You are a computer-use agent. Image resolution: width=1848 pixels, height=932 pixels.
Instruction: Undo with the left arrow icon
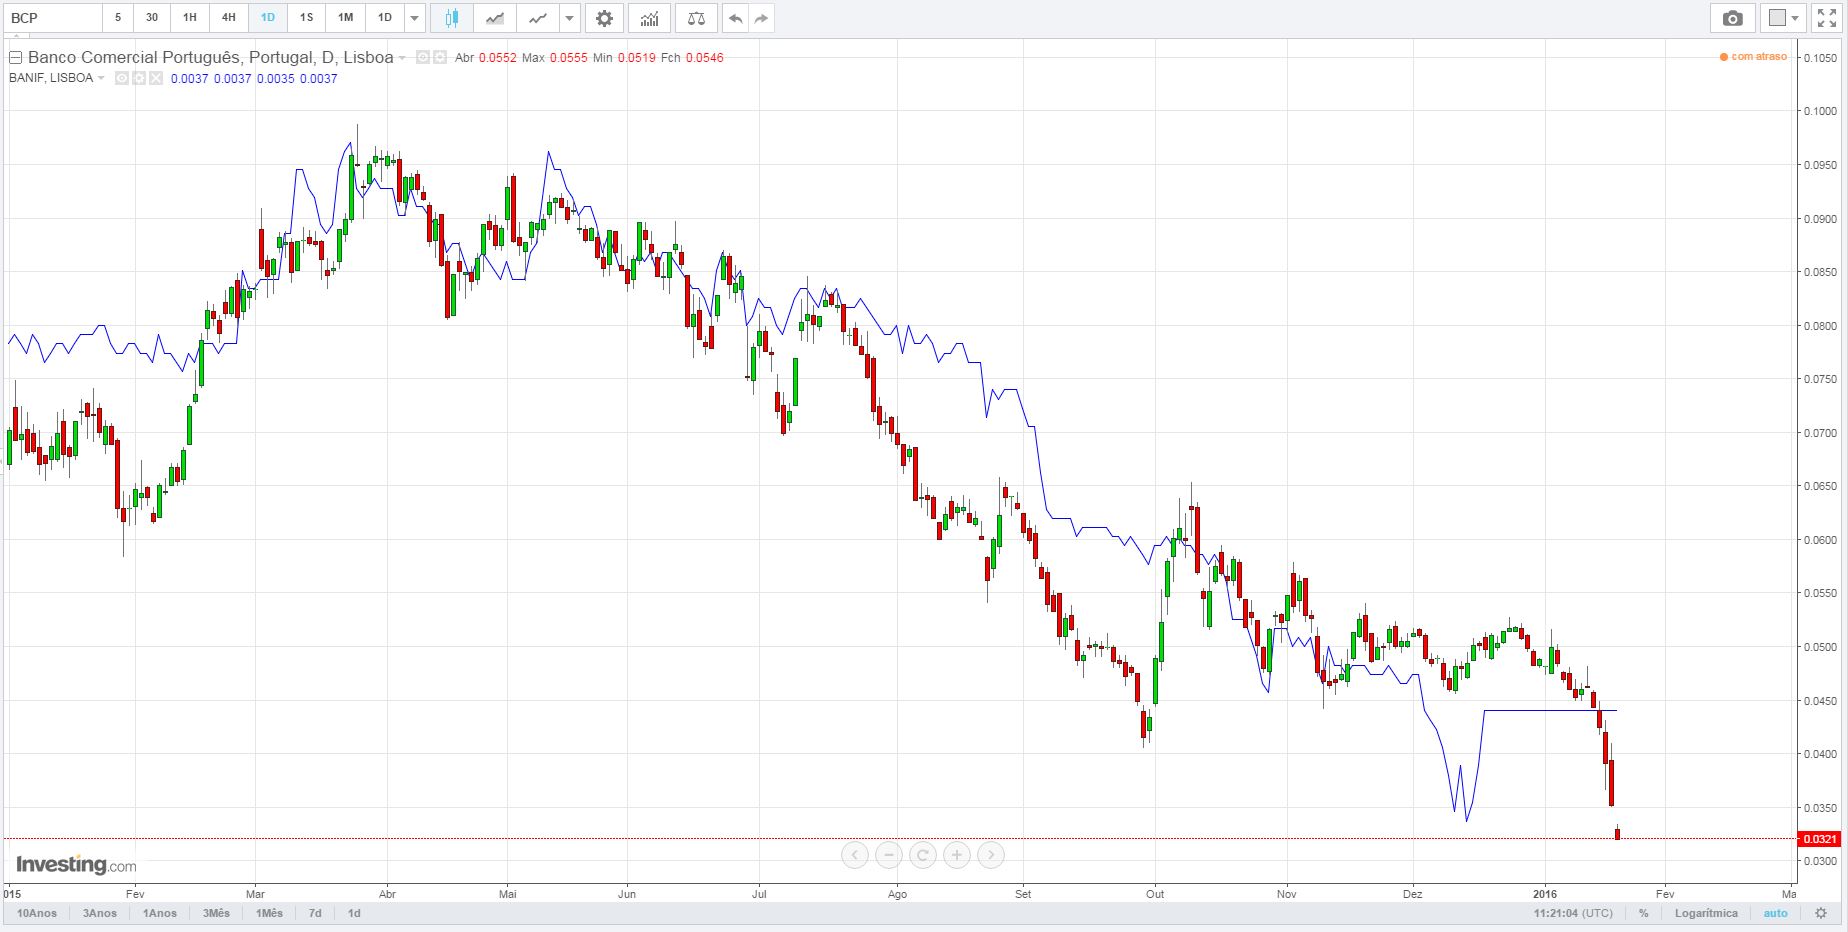735,18
